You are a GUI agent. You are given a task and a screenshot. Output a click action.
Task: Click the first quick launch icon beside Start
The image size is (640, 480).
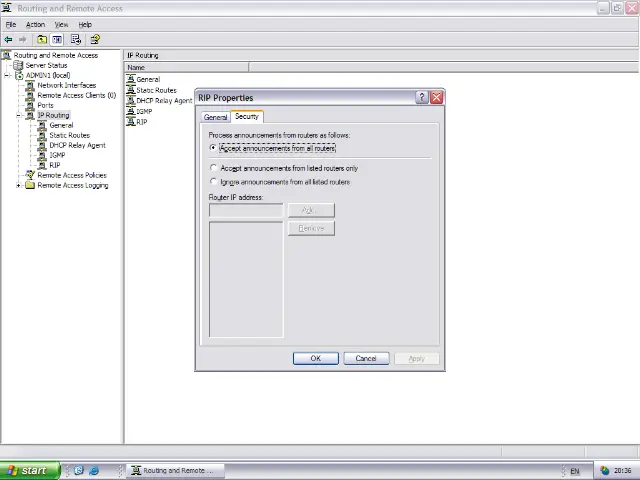[x=79, y=470]
